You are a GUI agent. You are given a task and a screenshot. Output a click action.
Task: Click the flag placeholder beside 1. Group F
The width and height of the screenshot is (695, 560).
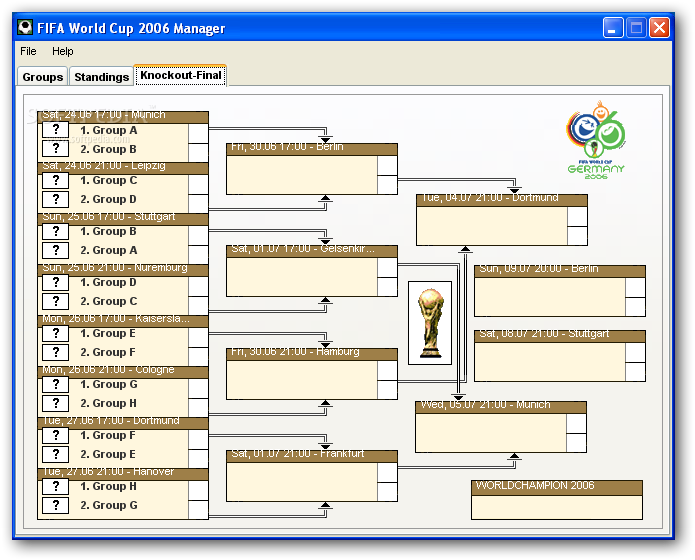click(x=55, y=435)
